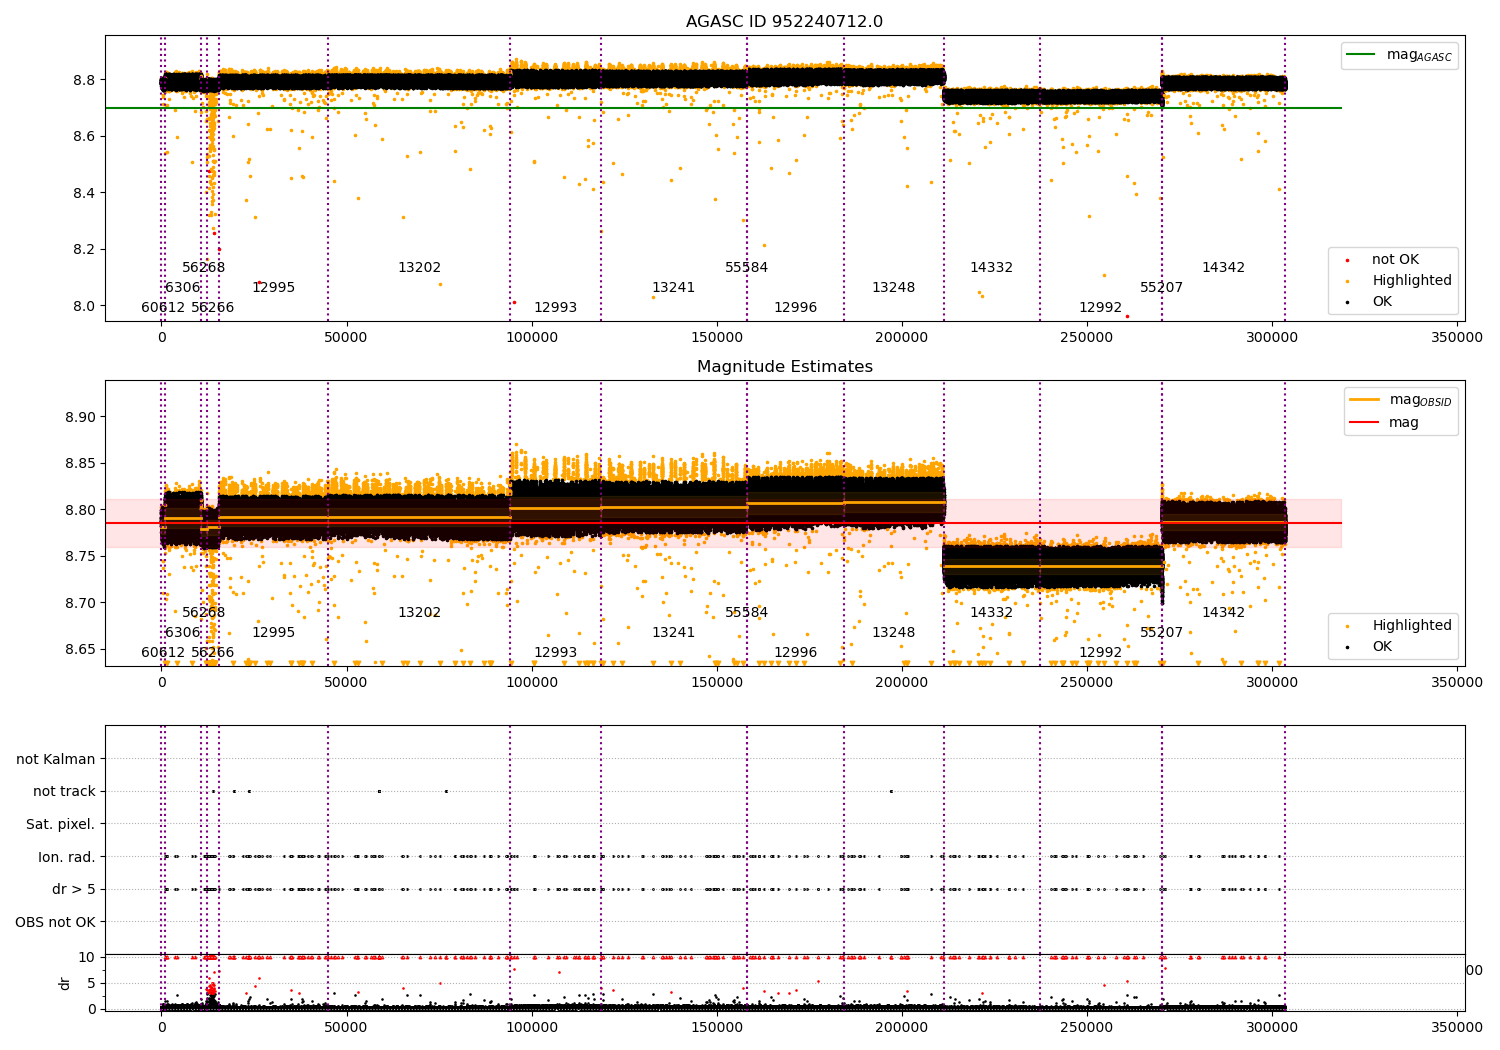The image size is (1500, 1050).
Task: Click obsid label 12992 in the AGASC ID plot
Action: click(x=1101, y=308)
